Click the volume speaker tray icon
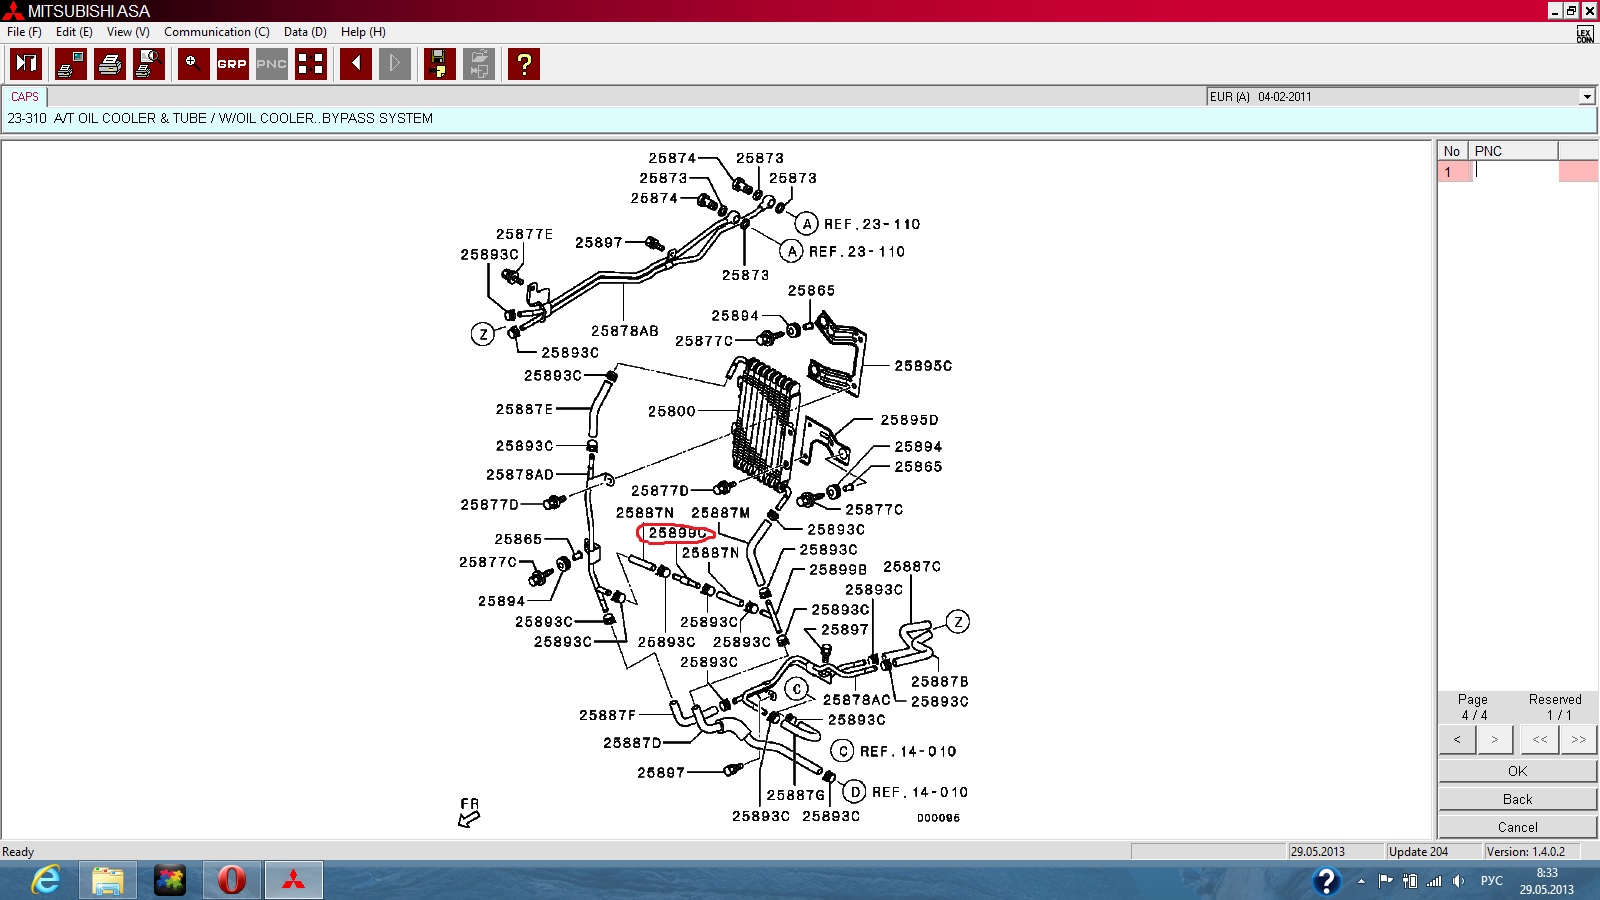This screenshot has width=1600, height=900. 1458,881
